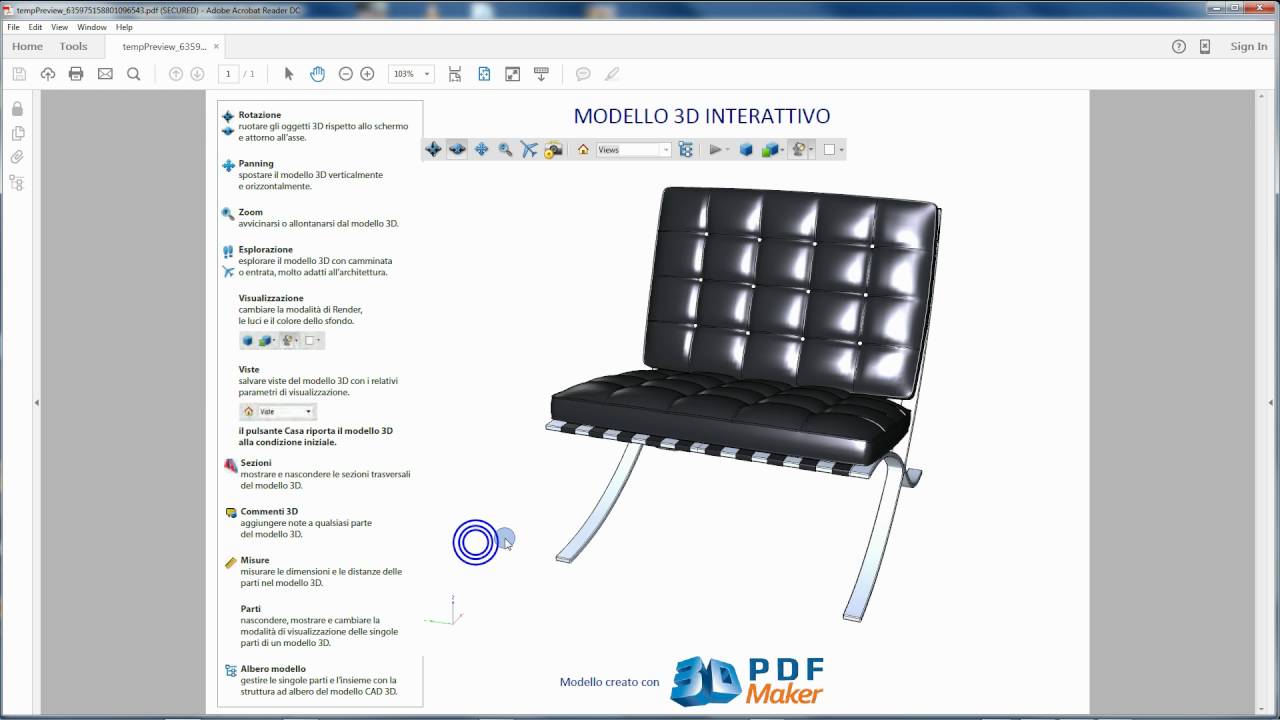This screenshot has width=1280, height=720.
Task: Switch to the Home tab
Action: click(27, 46)
